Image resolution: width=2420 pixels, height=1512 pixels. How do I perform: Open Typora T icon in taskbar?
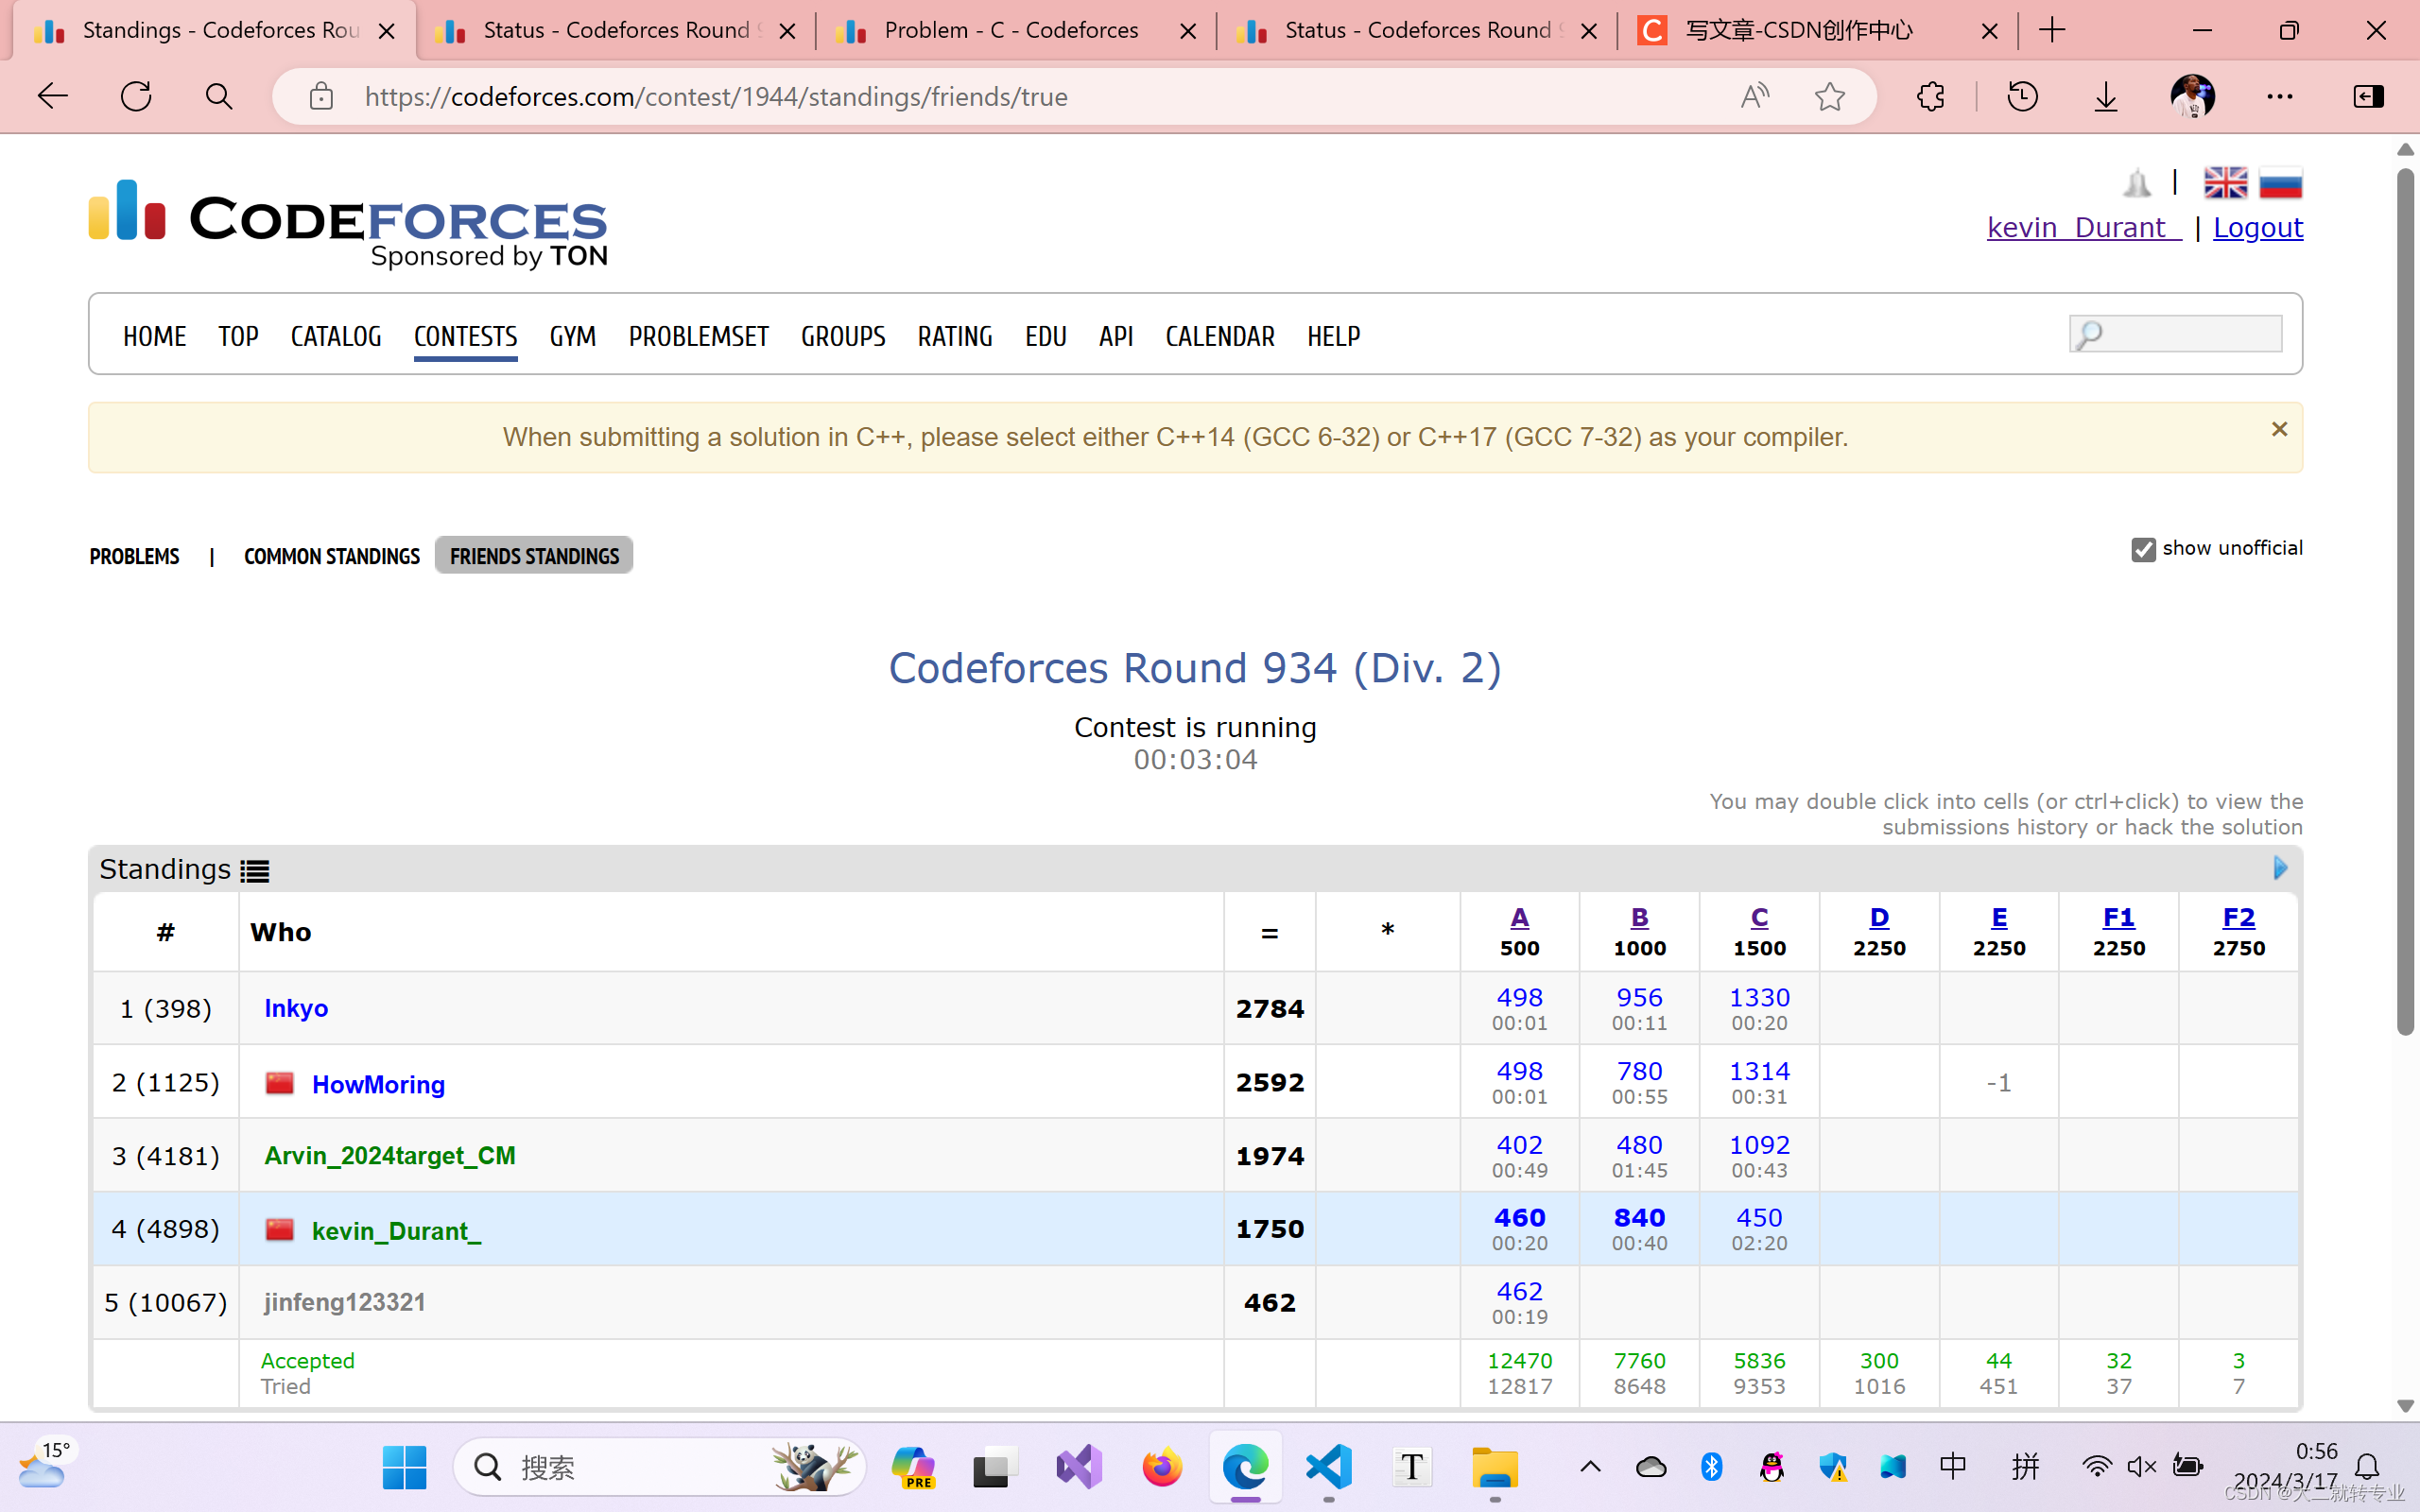click(1411, 1467)
